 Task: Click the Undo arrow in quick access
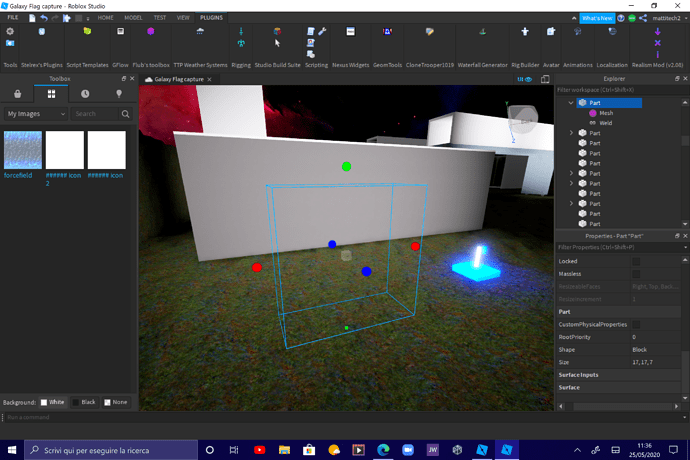coord(44,18)
